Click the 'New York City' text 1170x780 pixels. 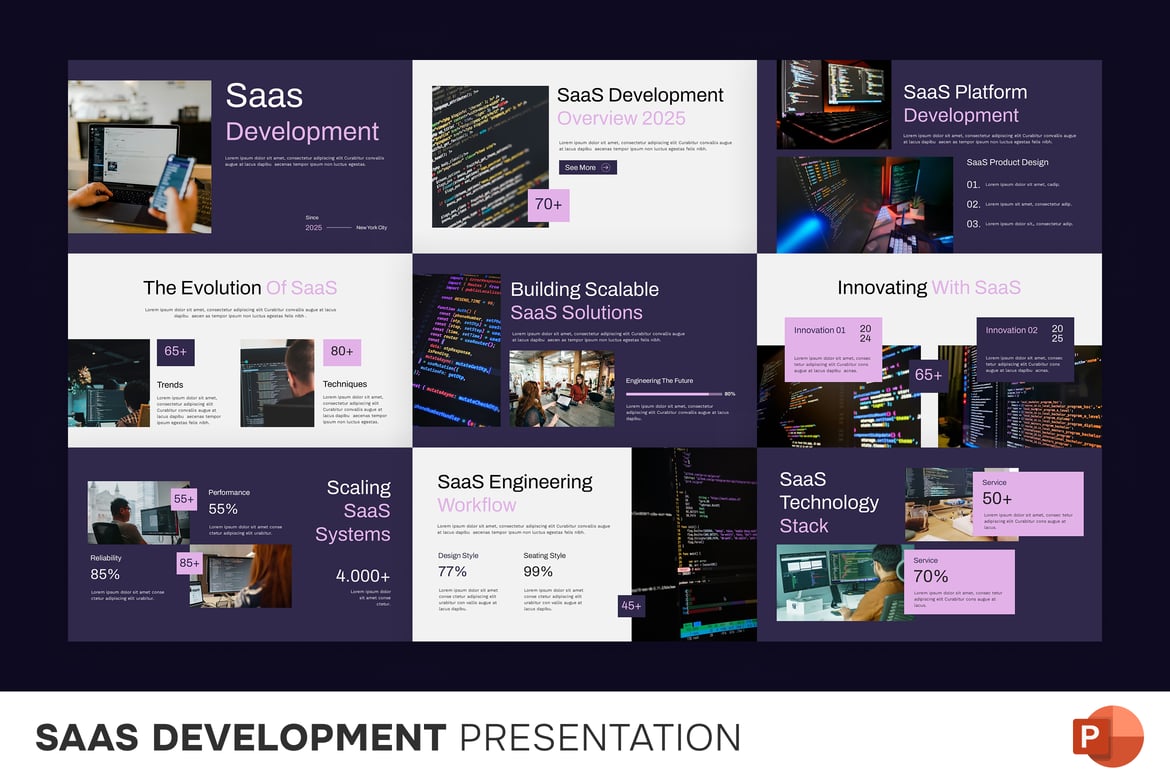coord(372,228)
